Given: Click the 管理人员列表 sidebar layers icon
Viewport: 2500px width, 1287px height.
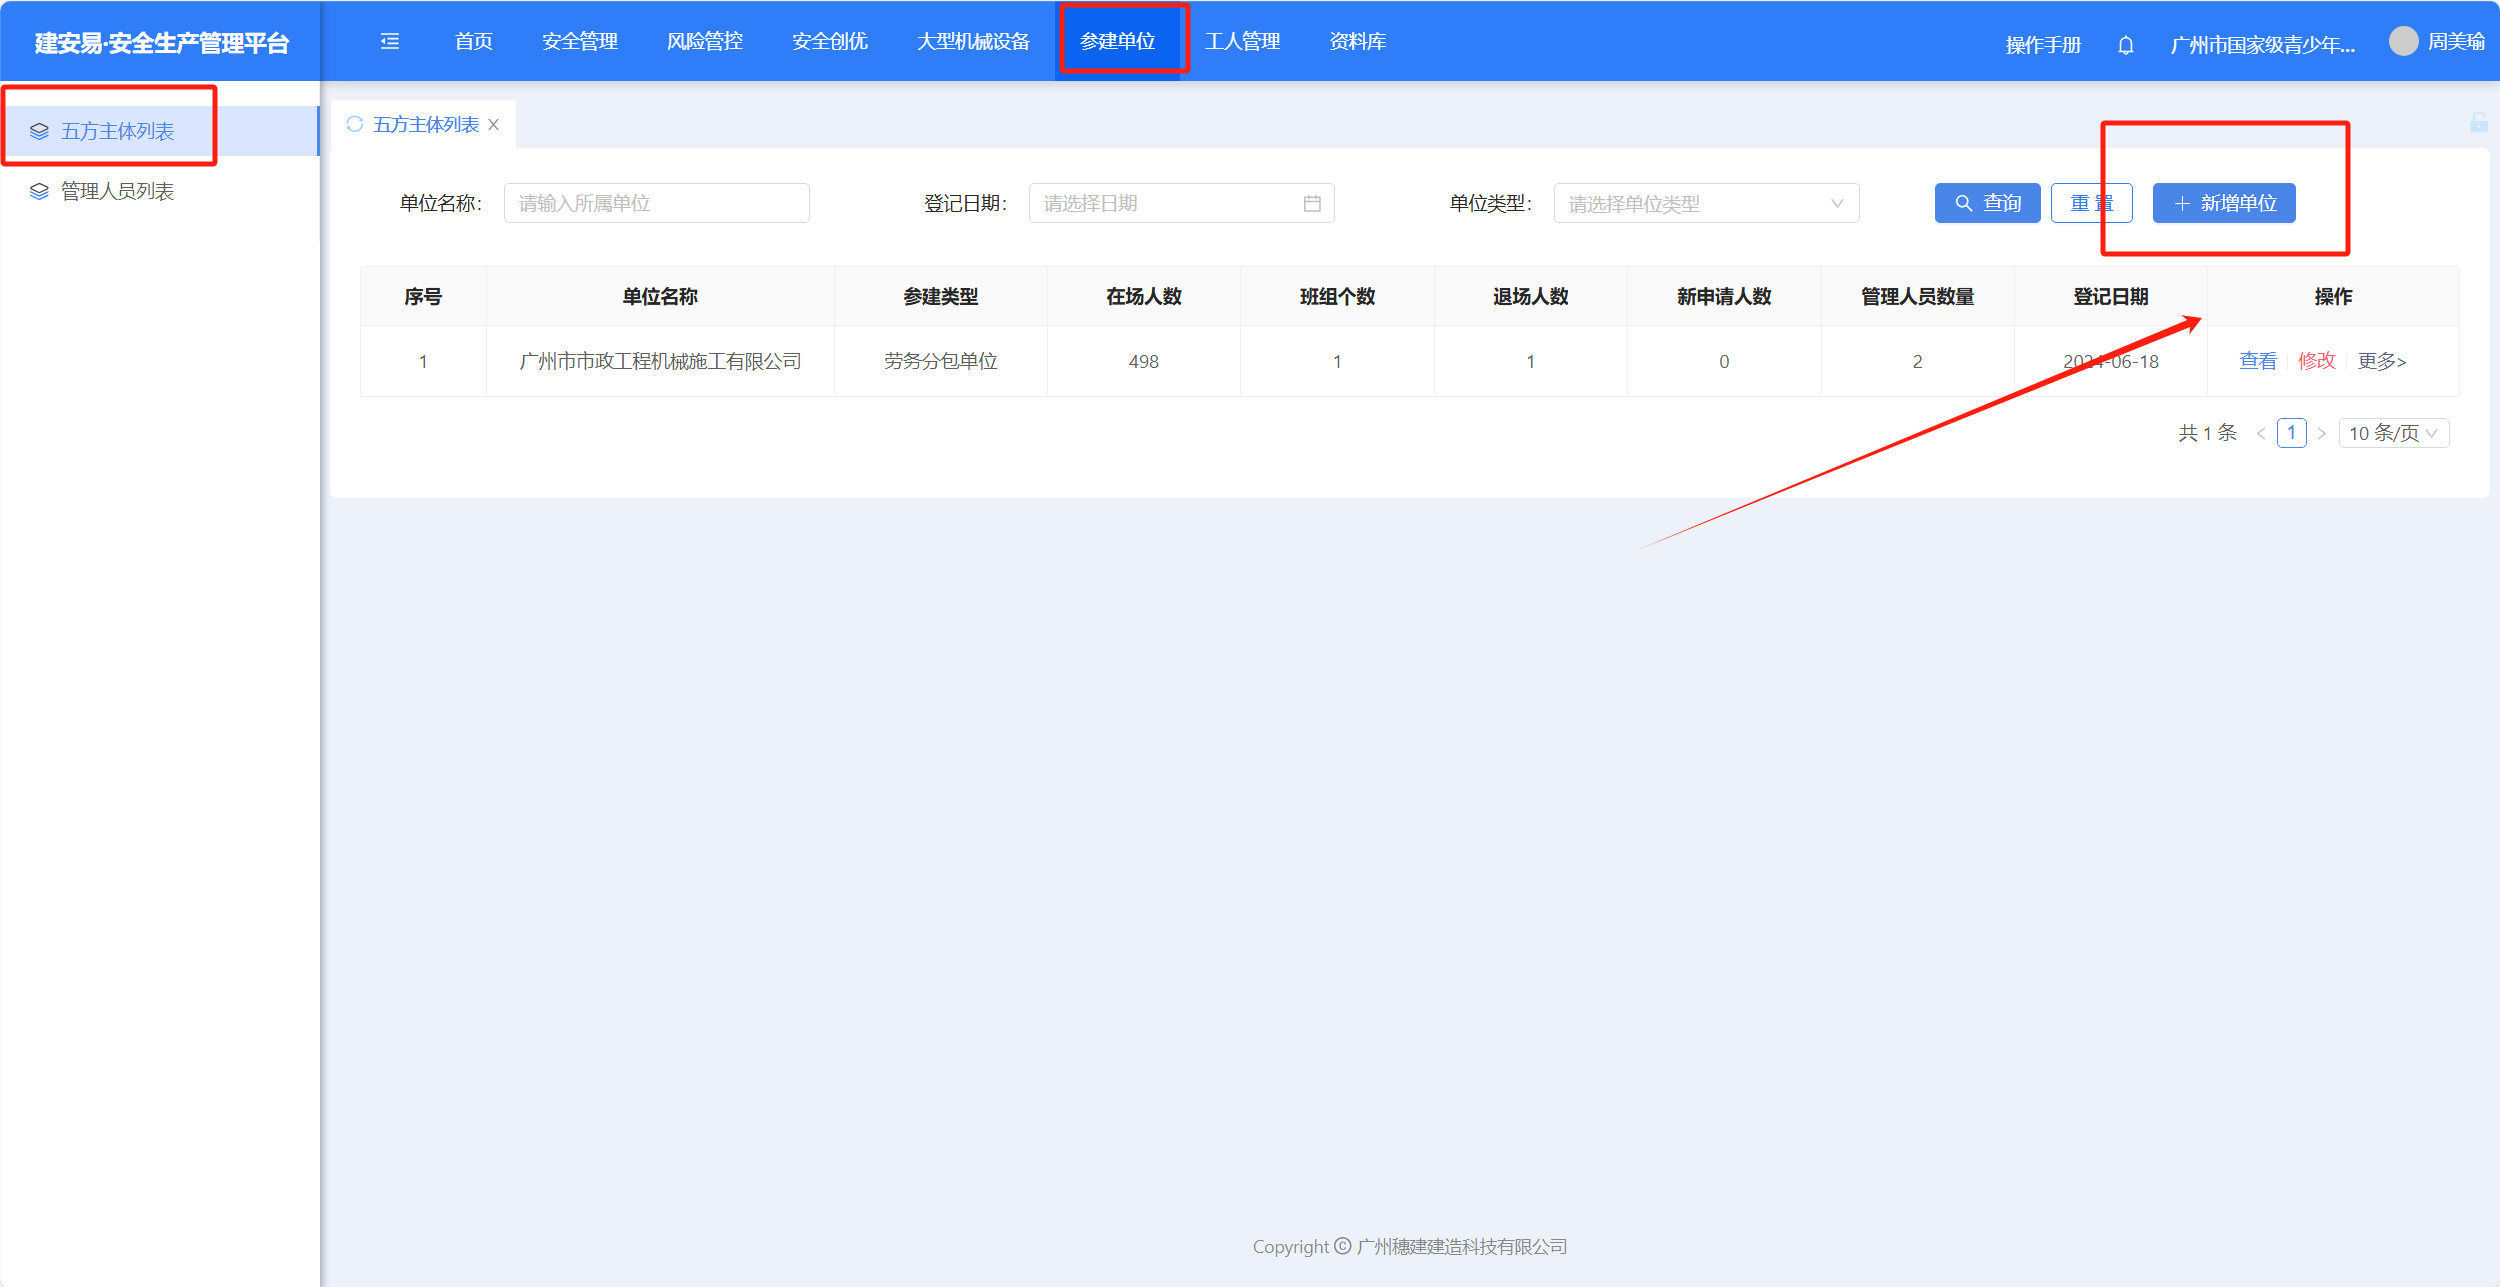Looking at the screenshot, I should click(39, 191).
